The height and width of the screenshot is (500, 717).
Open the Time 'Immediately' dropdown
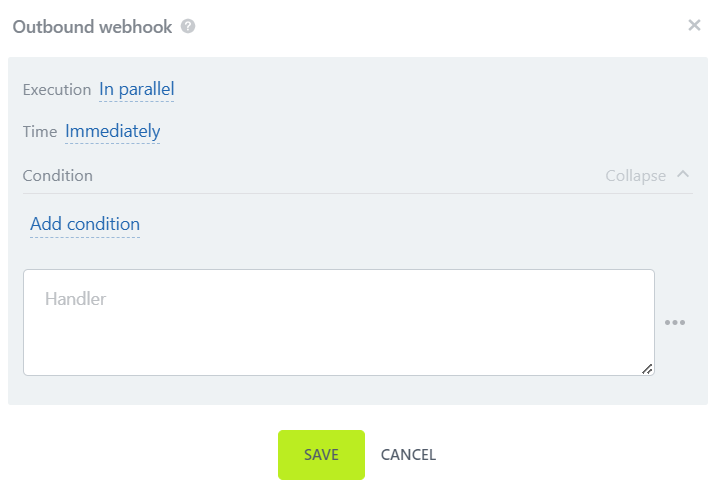(112, 131)
